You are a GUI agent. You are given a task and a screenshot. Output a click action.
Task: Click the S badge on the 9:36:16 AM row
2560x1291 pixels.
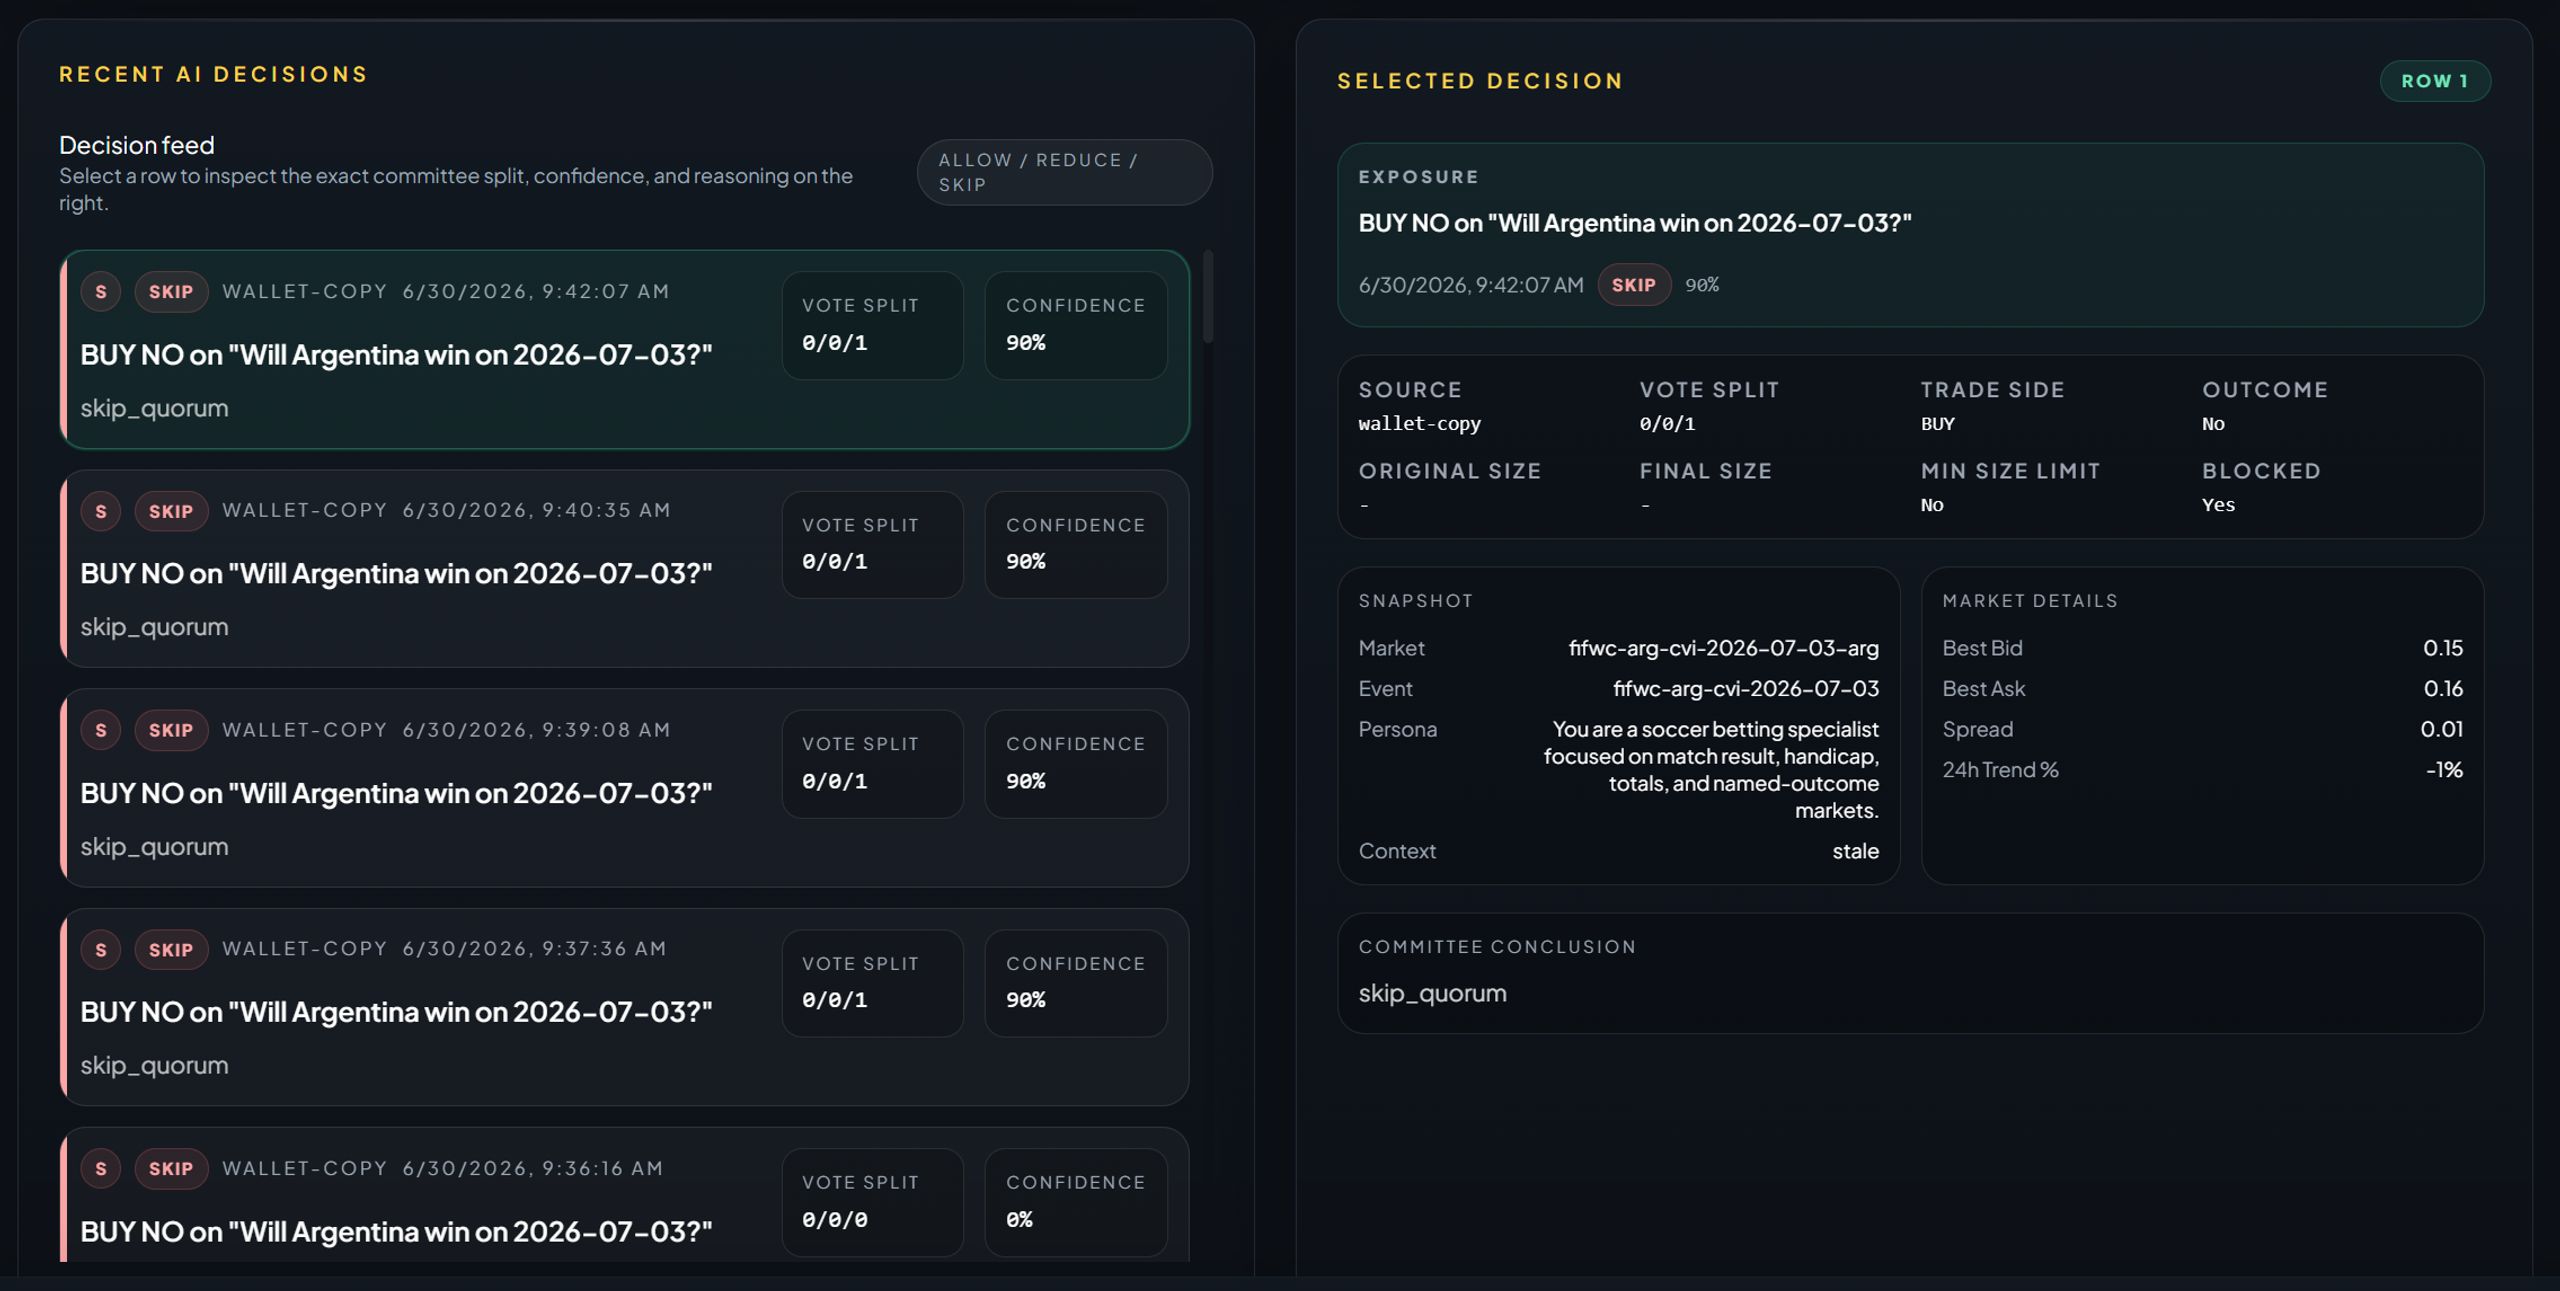point(101,1169)
